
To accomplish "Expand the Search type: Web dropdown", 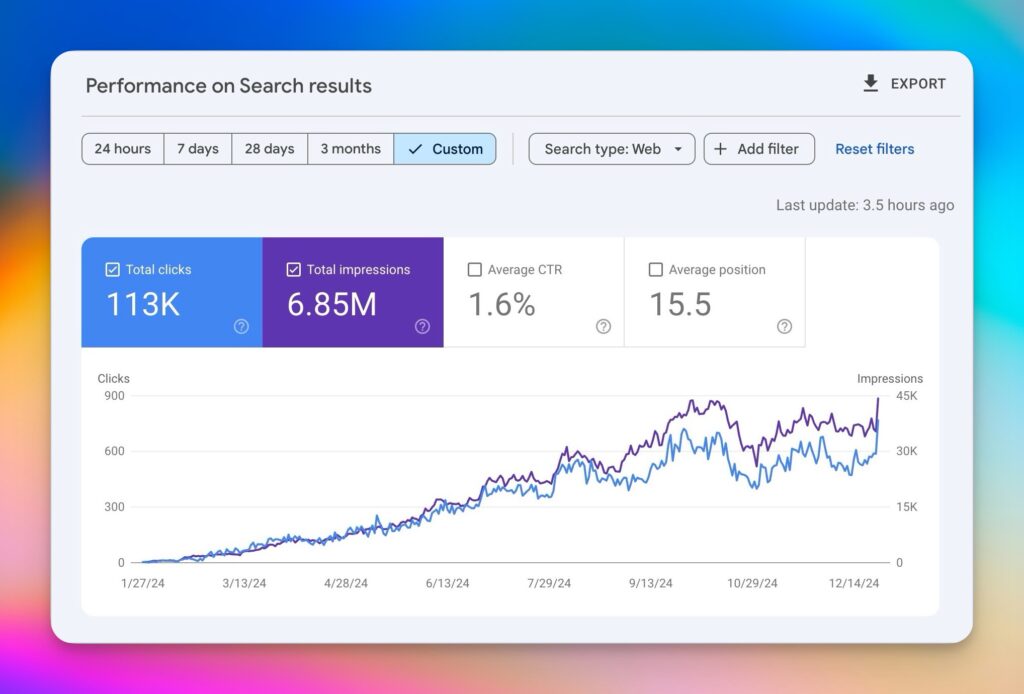I will click(x=611, y=149).
